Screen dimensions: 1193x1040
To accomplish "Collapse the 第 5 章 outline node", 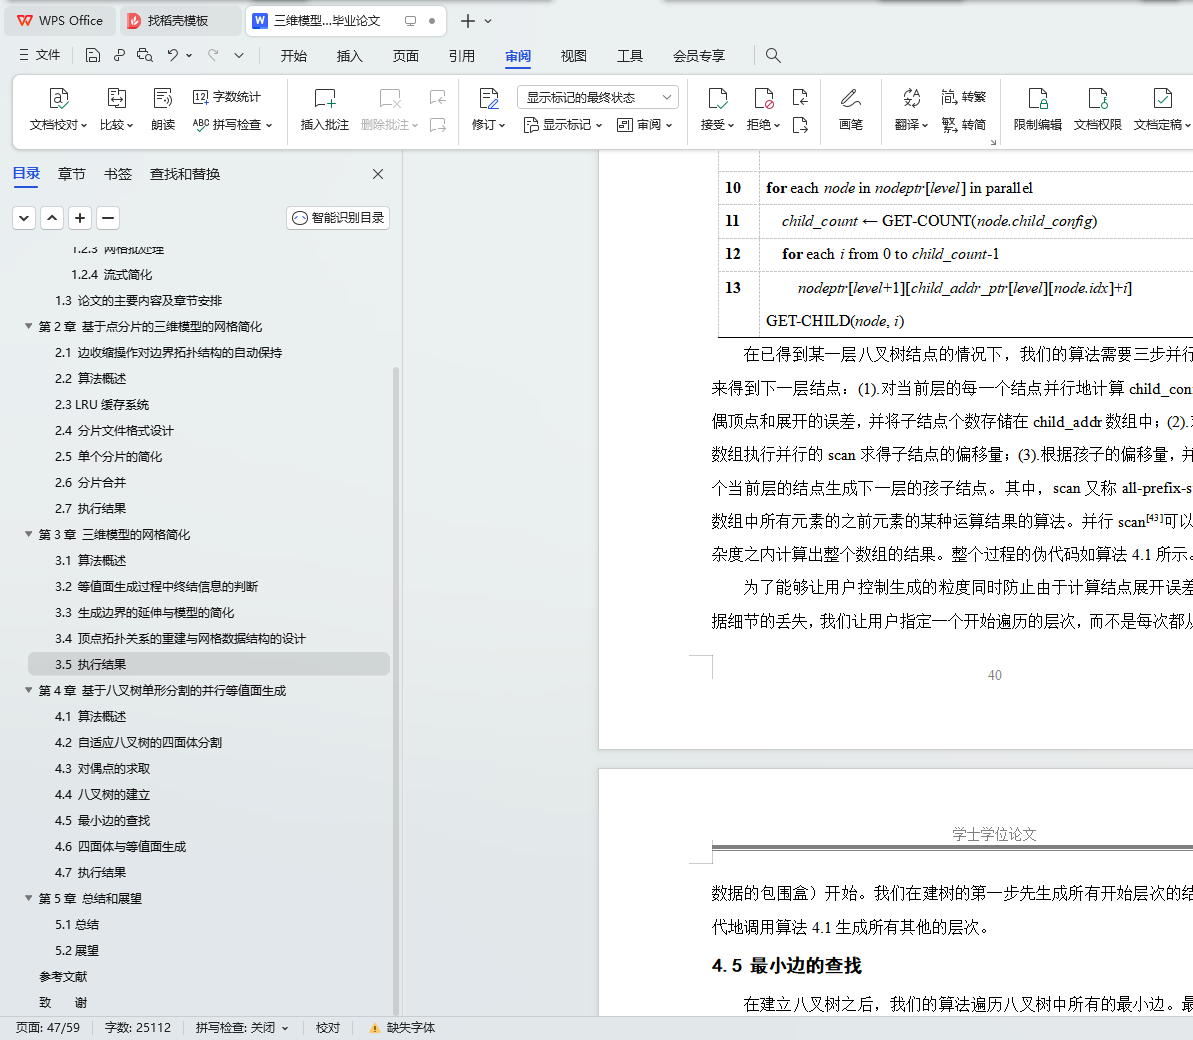I will tap(28, 898).
